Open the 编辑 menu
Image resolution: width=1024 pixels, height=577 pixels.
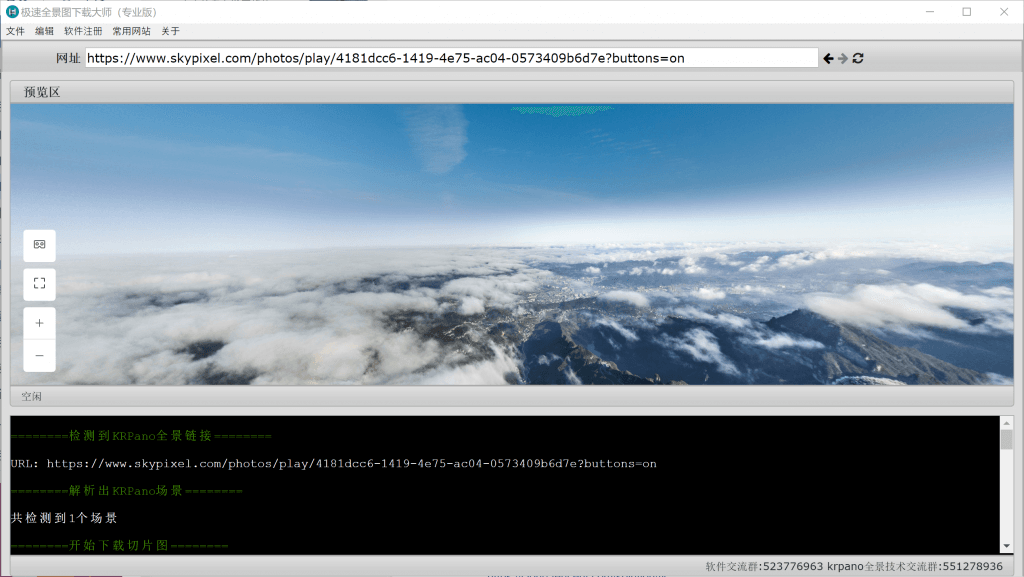pyautogui.click(x=45, y=31)
